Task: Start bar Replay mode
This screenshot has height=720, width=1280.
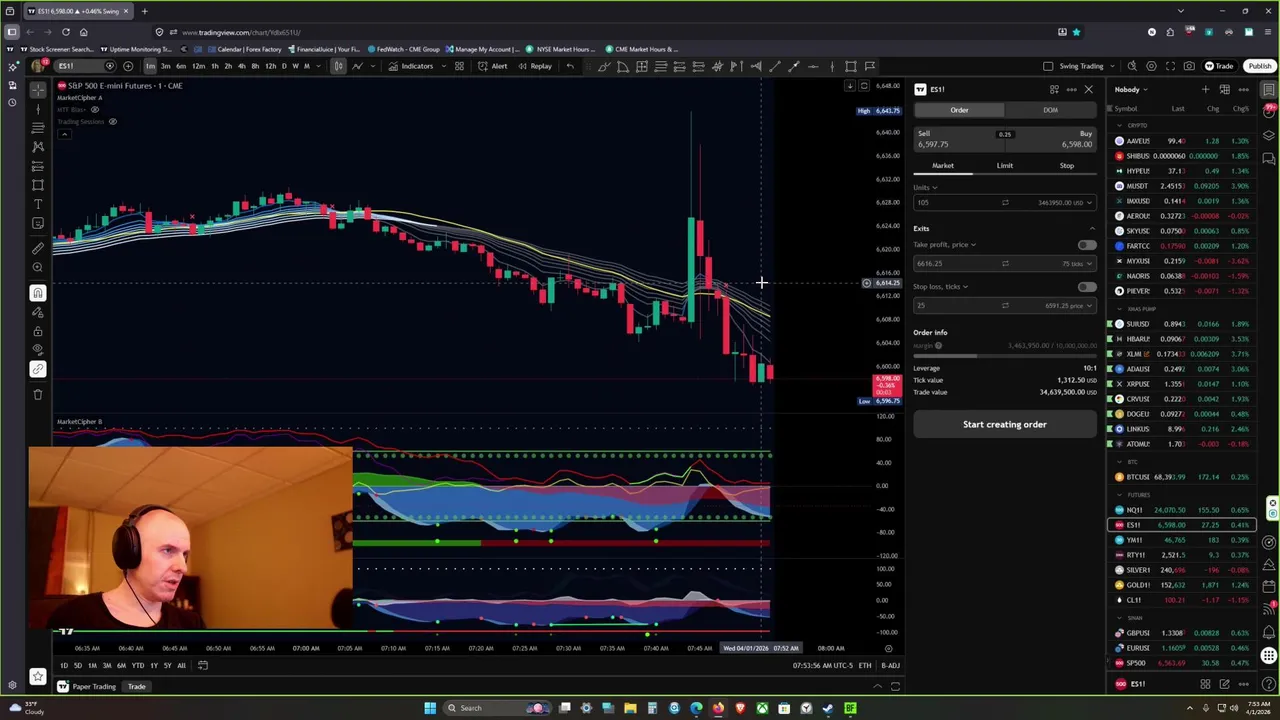Action: click(534, 66)
